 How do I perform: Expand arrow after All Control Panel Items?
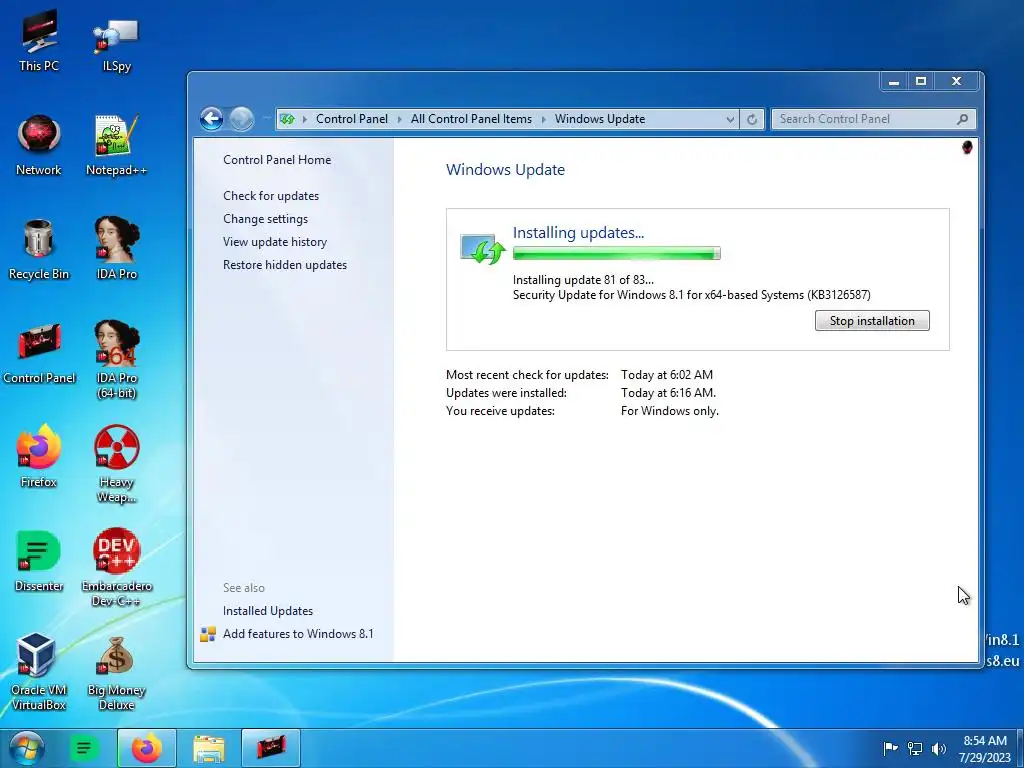[543, 119]
